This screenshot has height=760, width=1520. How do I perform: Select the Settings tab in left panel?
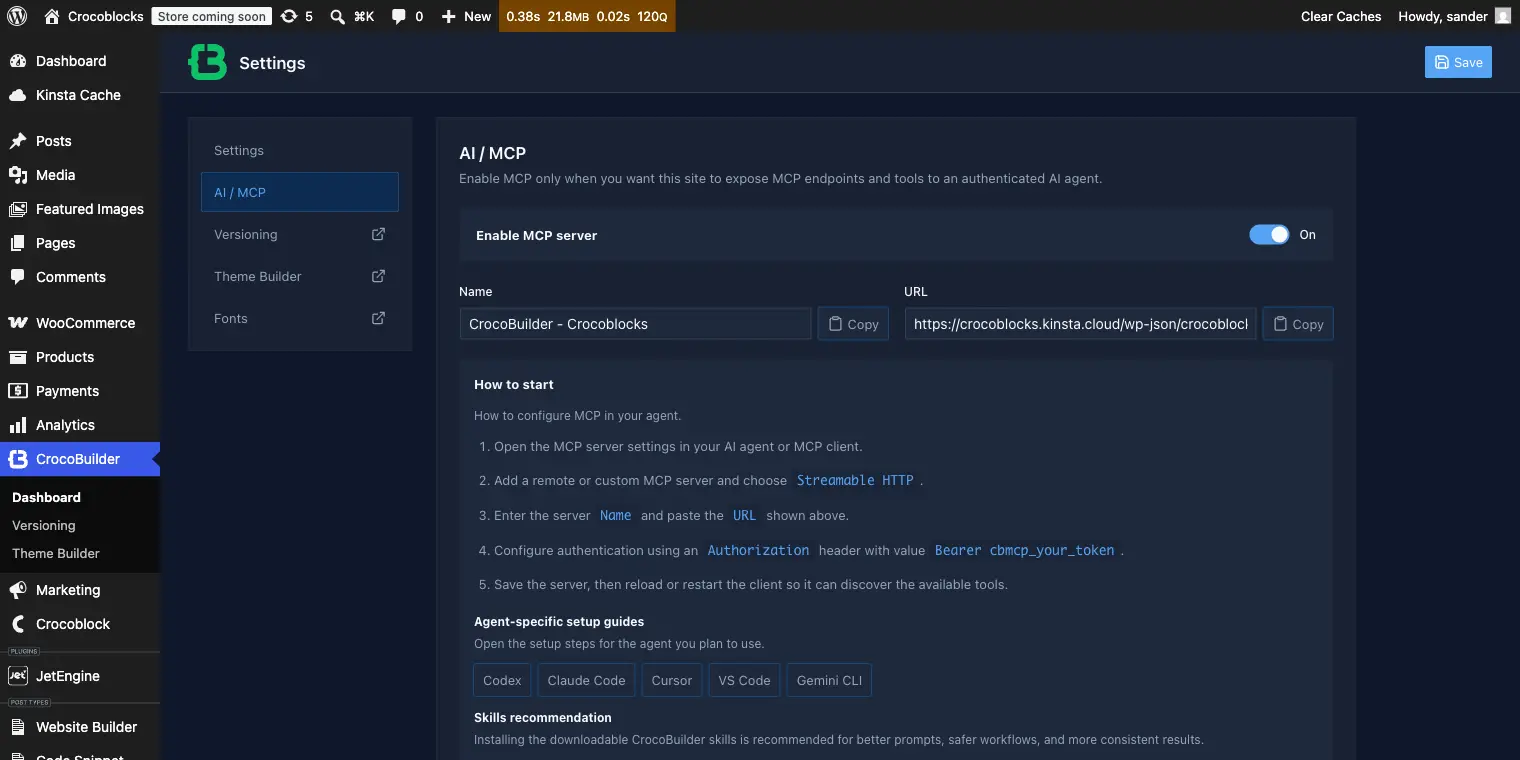coord(300,150)
